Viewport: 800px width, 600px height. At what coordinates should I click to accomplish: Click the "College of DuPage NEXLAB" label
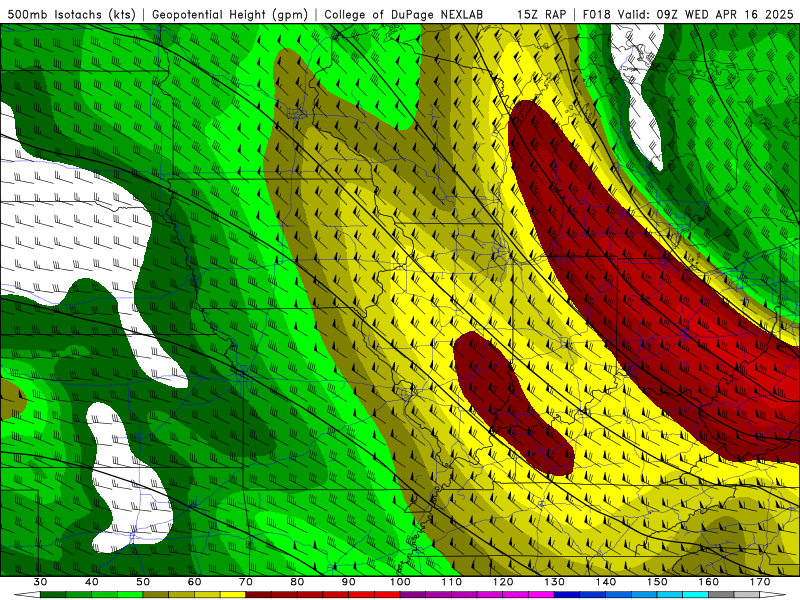(404, 15)
